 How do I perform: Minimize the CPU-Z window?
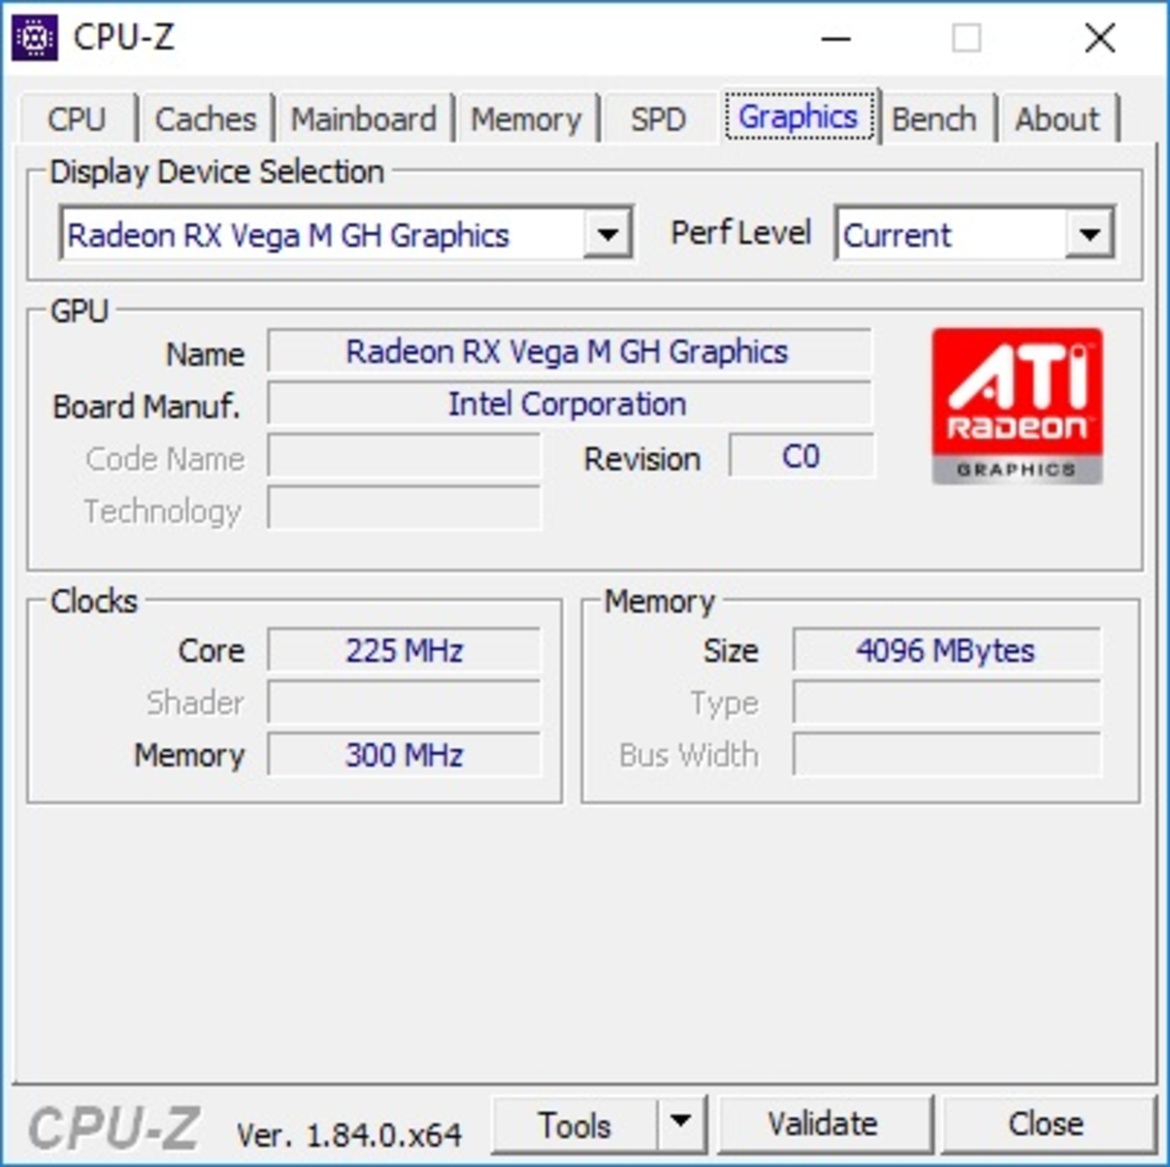click(x=836, y=38)
